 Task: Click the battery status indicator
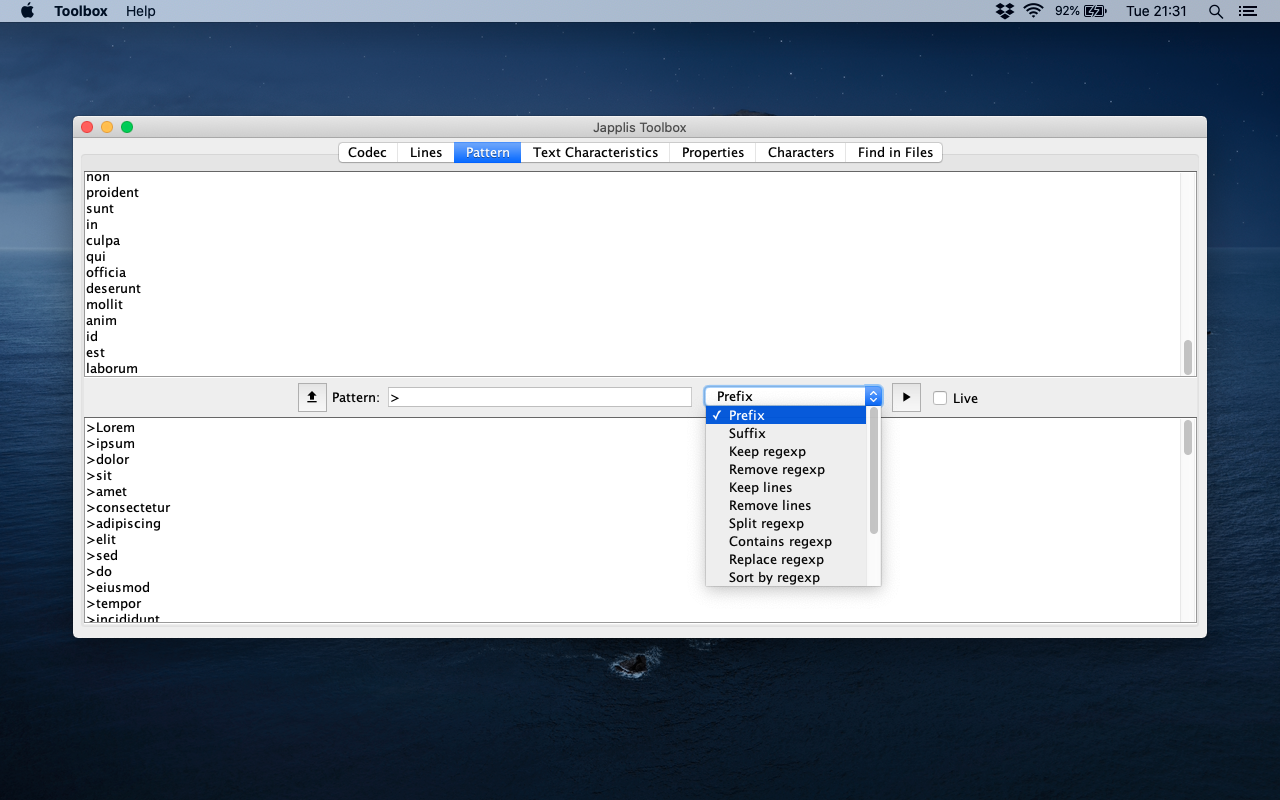[1081, 11]
